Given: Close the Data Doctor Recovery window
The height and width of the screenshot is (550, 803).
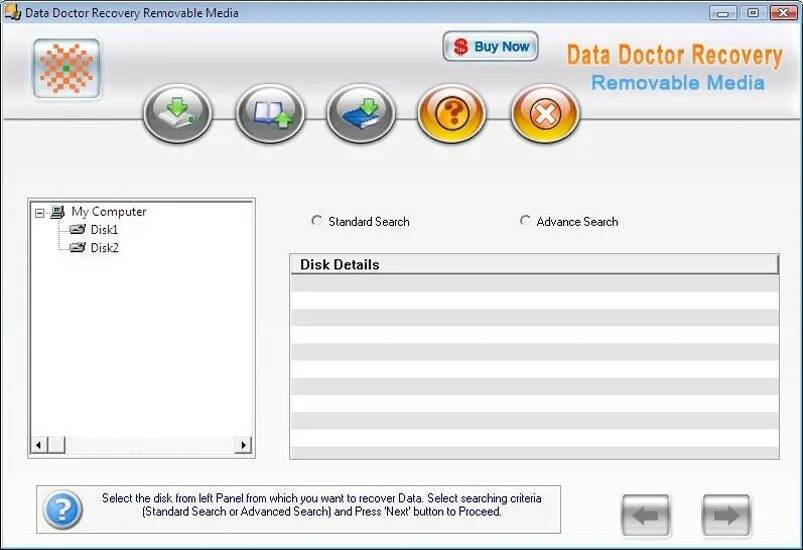Looking at the screenshot, I should tap(784, 13).
